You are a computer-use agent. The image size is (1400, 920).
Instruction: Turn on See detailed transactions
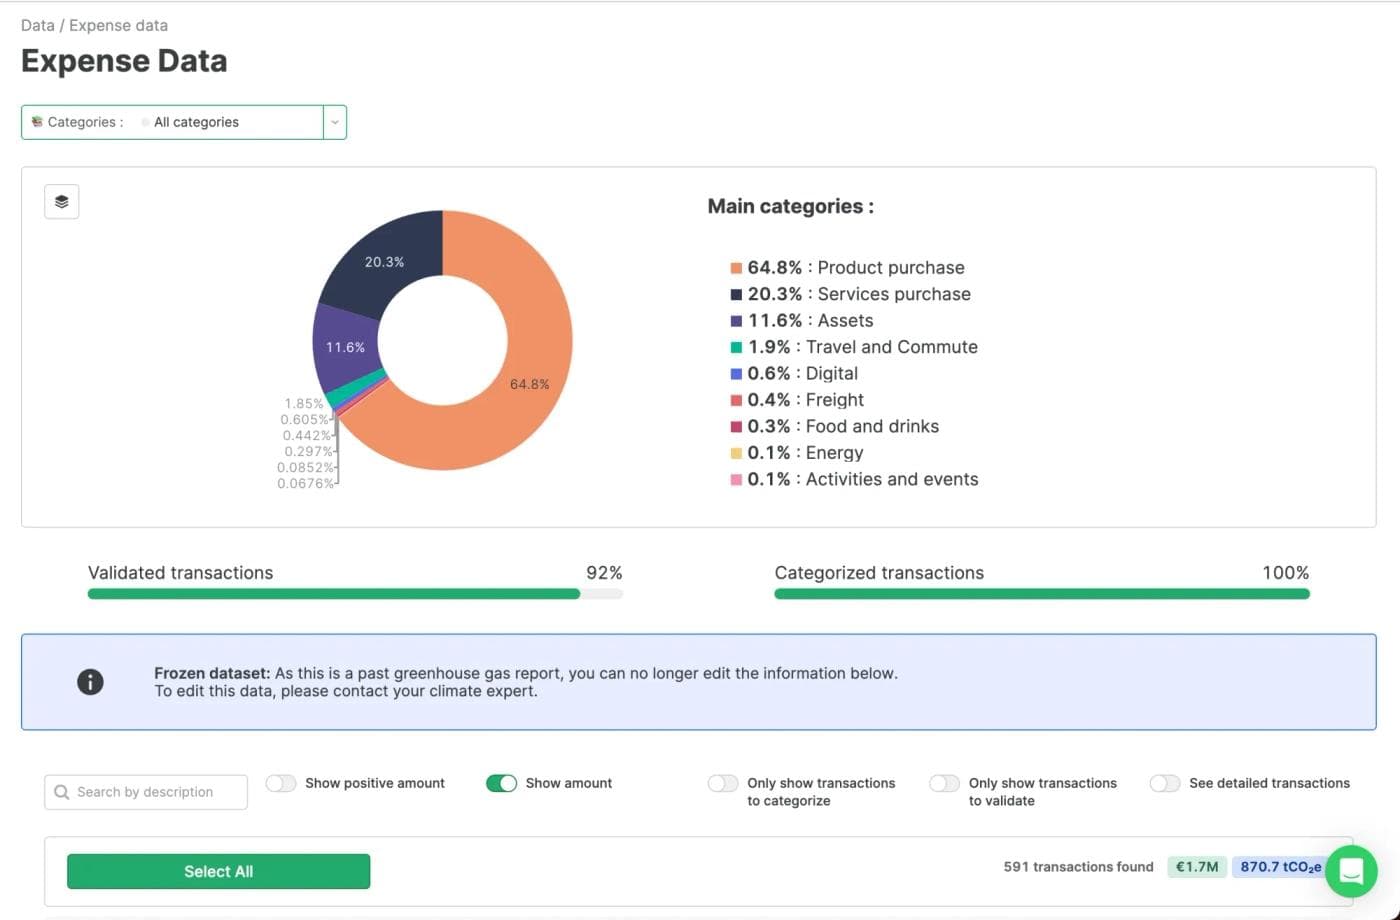pyautogui.click(x=1165, y=783)
